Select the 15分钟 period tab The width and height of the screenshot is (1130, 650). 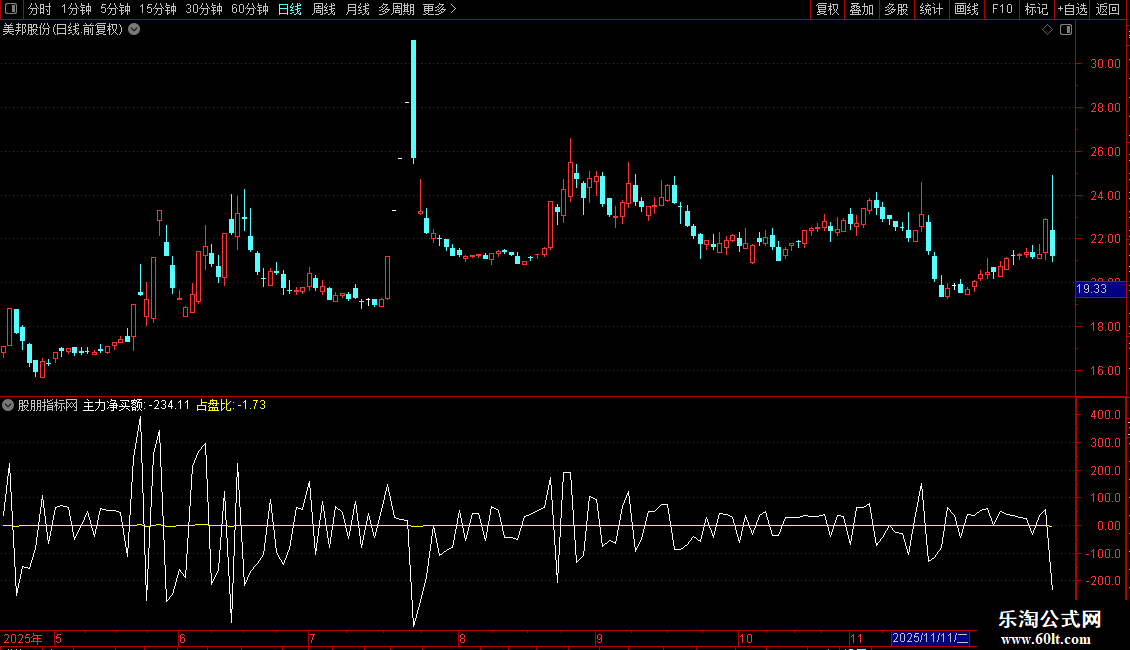pyautogui.click(x=158, y=9)
